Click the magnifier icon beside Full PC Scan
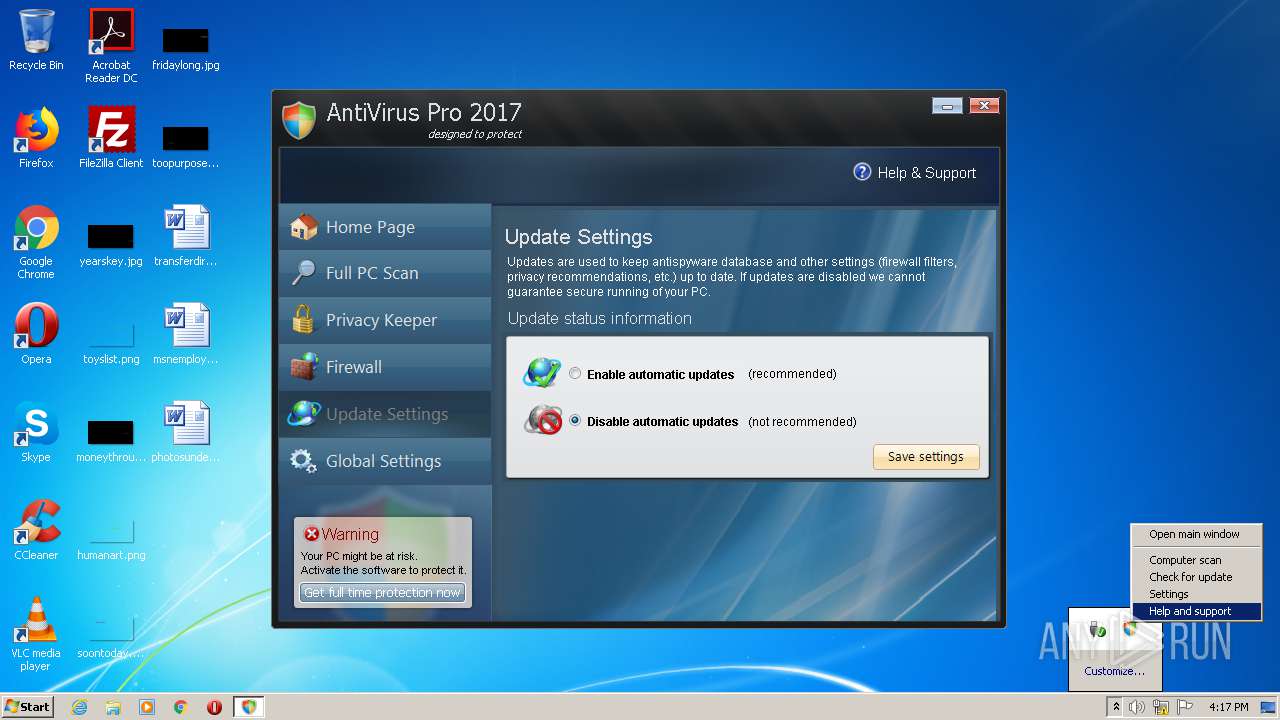 point(303,273)
